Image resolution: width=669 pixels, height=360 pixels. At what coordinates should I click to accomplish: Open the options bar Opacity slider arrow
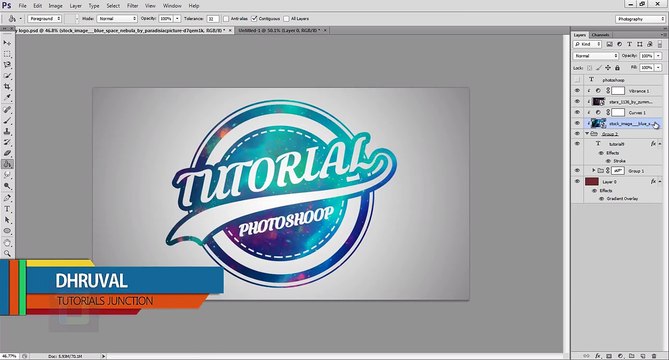pyautogui.click(x=177, y=19)
